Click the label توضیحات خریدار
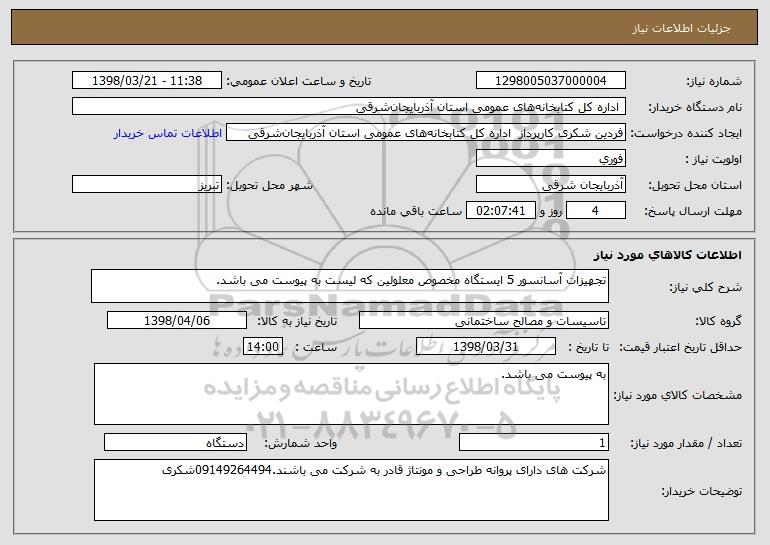The width and height of the screenshot is (770, 545). coord(702,491)
